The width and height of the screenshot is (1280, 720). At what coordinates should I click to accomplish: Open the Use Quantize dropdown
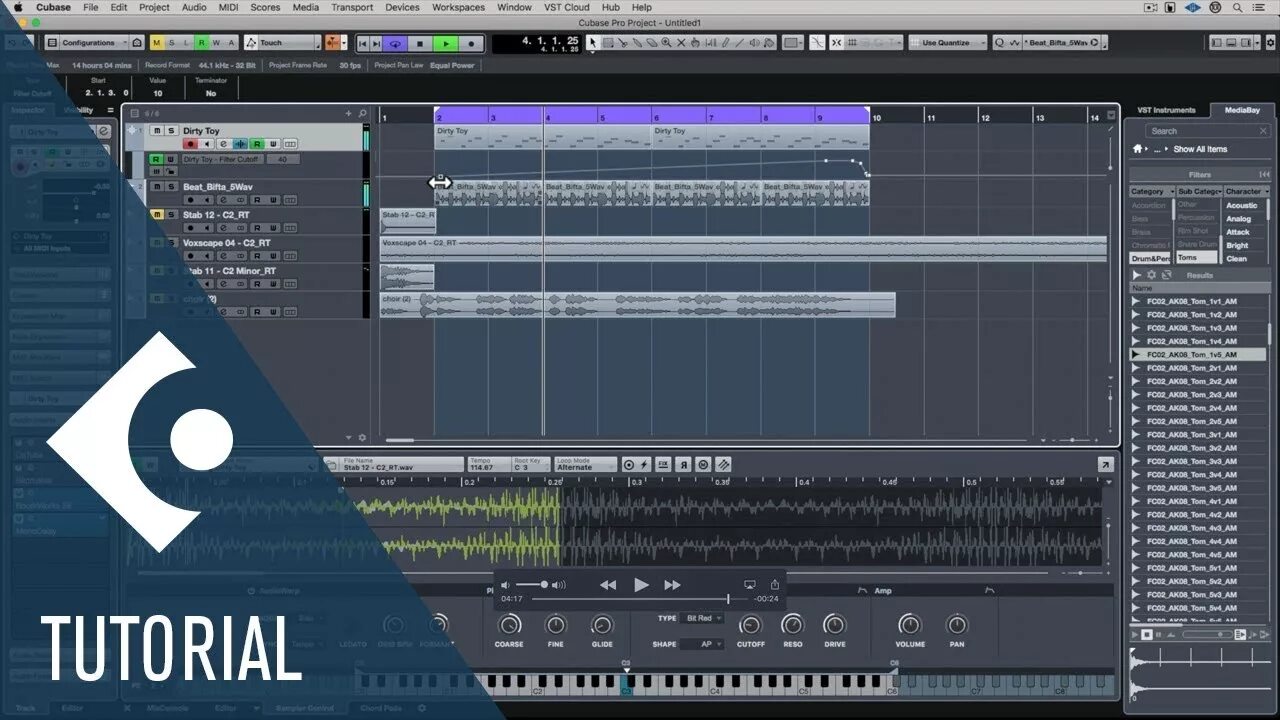[x=948, y=43]
